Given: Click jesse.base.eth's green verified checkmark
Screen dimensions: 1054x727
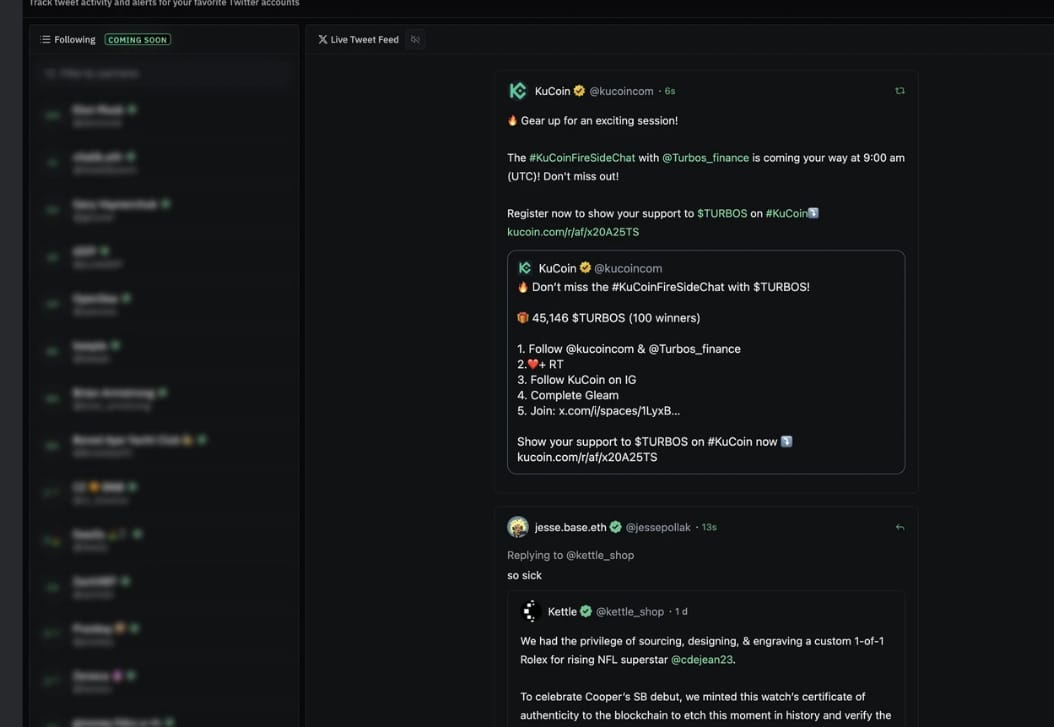Looking at the screenshot, I should pos(614,527).
